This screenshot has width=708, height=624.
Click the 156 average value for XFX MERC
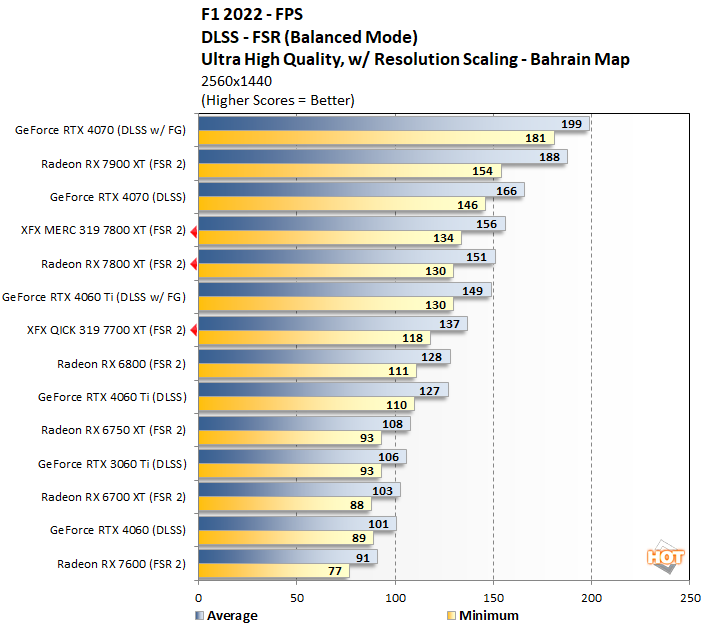pyautogui.click(x=486, y=224)
